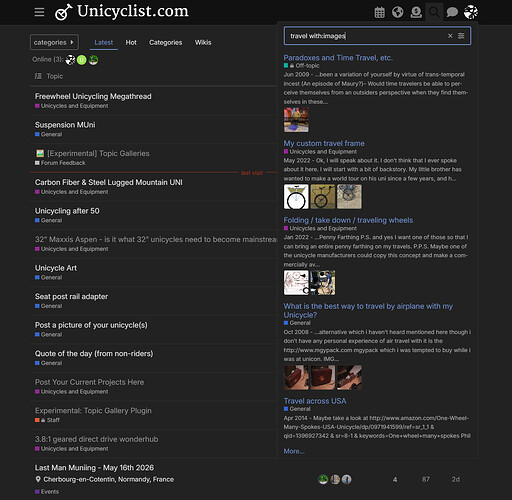This screenshot has height=500, width=512.
Task: Open first thumbnail under Folding wheels result
Action: 296,283
